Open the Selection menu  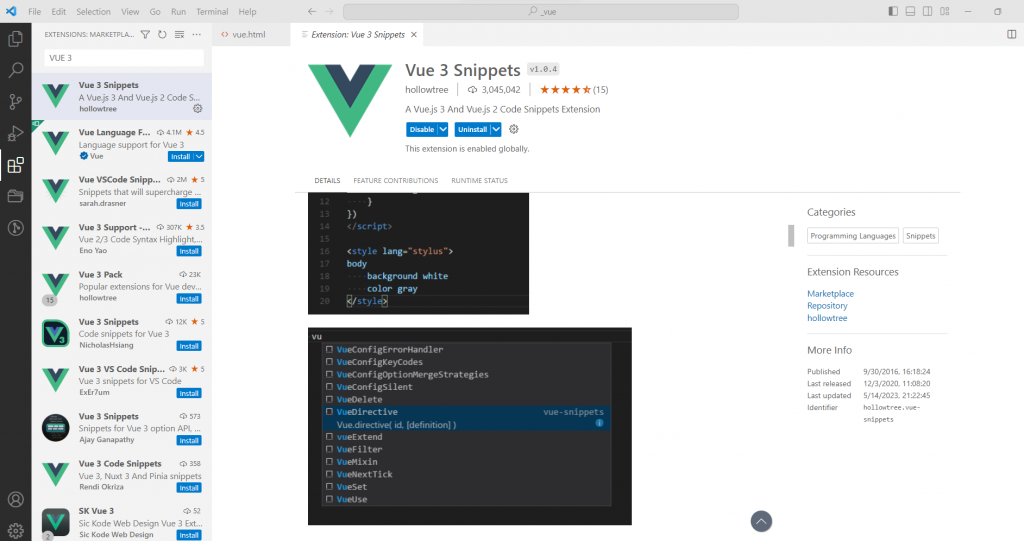(93, 12)
